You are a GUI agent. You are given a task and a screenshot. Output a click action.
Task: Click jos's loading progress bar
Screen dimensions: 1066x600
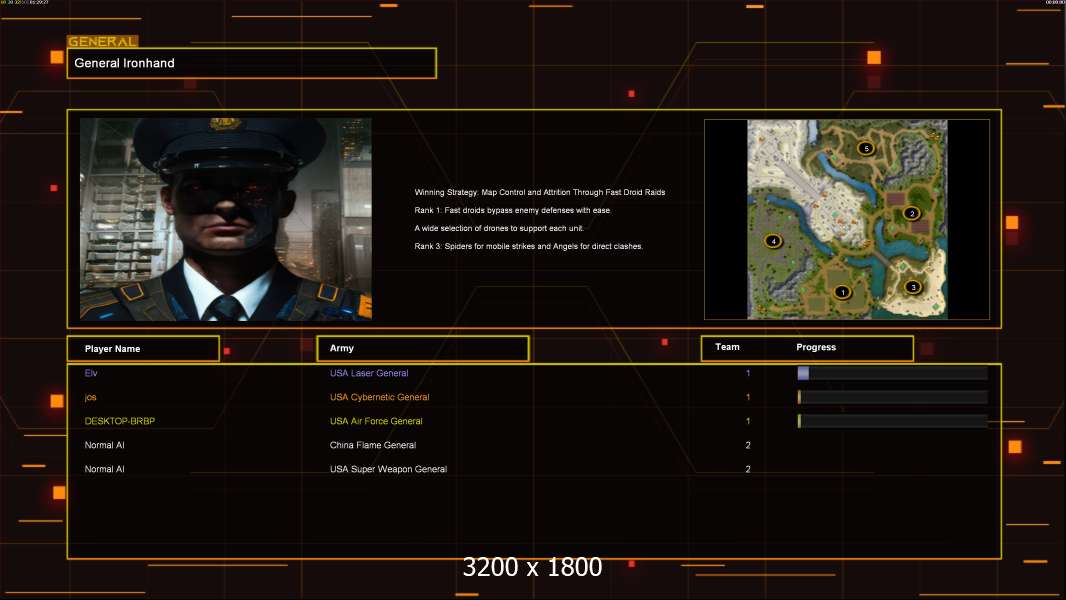(x=893, y=397)
